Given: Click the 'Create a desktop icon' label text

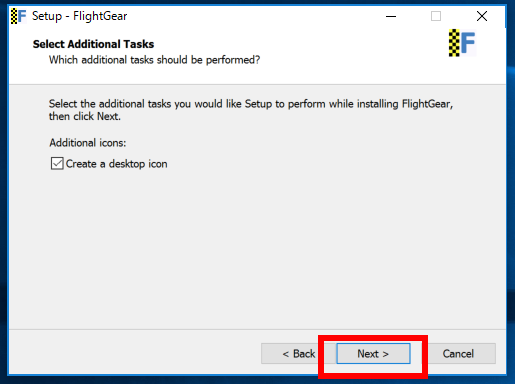Looking at the screenshot, I should tap(116, 164).
